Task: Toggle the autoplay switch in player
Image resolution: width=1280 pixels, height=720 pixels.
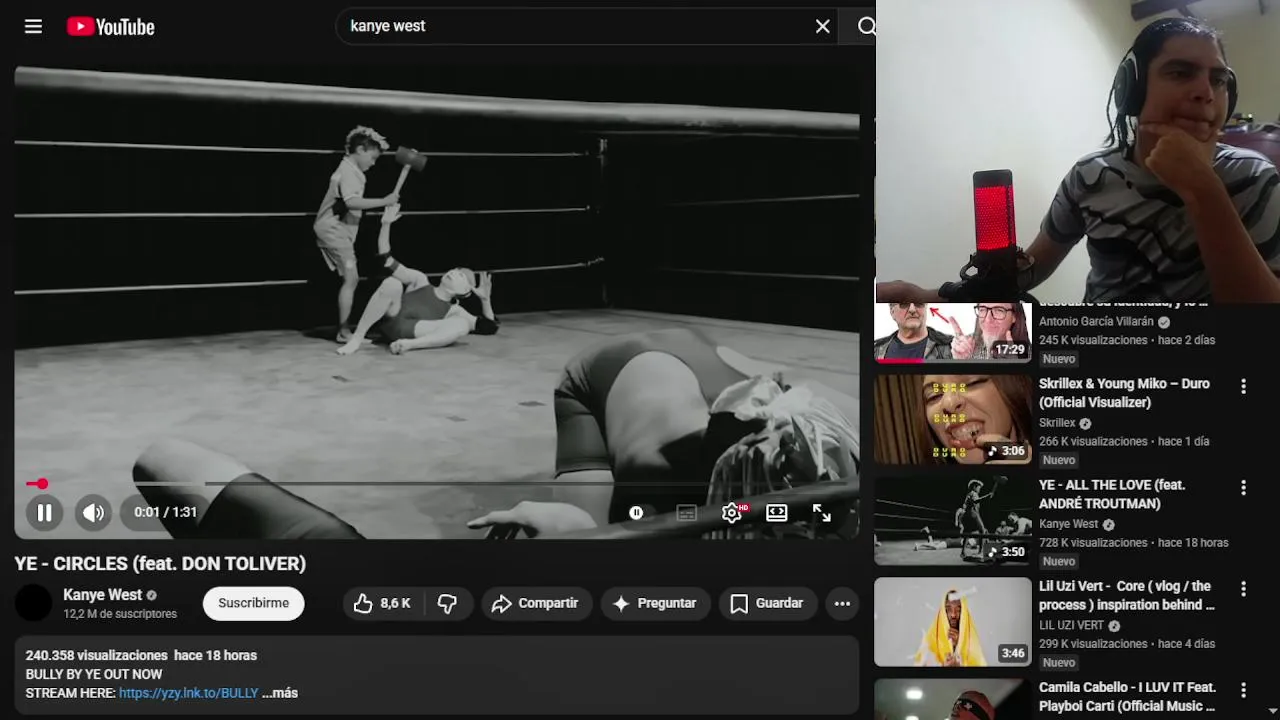Action: coord(636,513)
